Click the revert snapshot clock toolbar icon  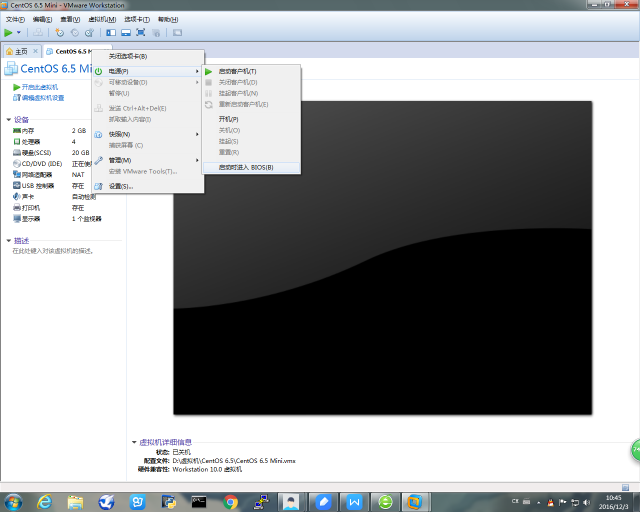pos(75,33)
